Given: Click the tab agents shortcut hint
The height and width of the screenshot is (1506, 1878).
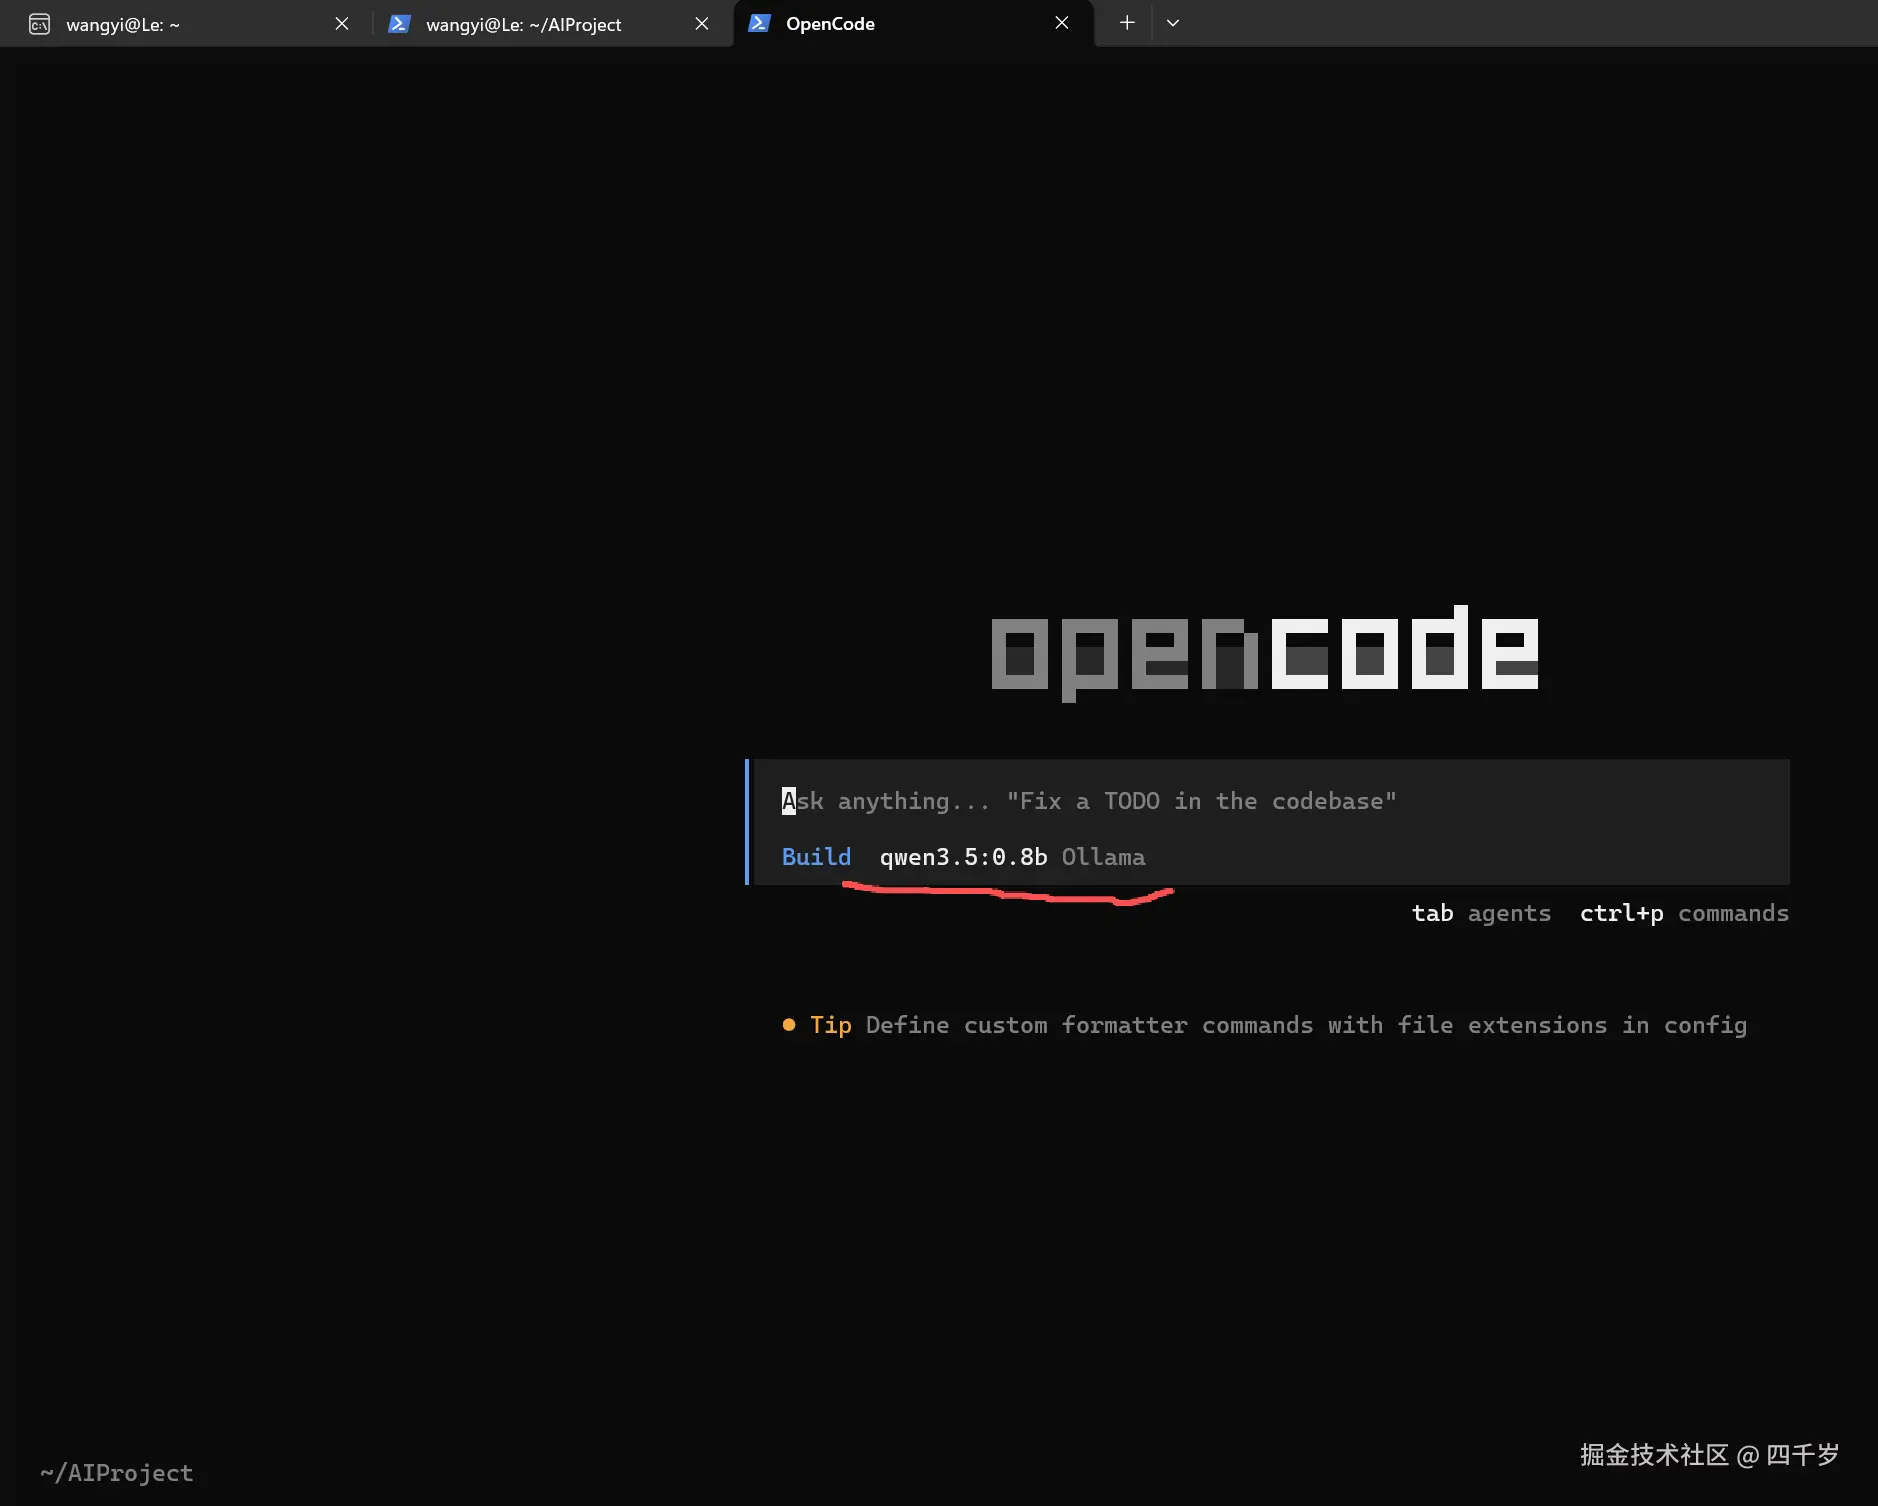Looking at the screenshot, I should pyautogui.click(x=1481, y=913).
